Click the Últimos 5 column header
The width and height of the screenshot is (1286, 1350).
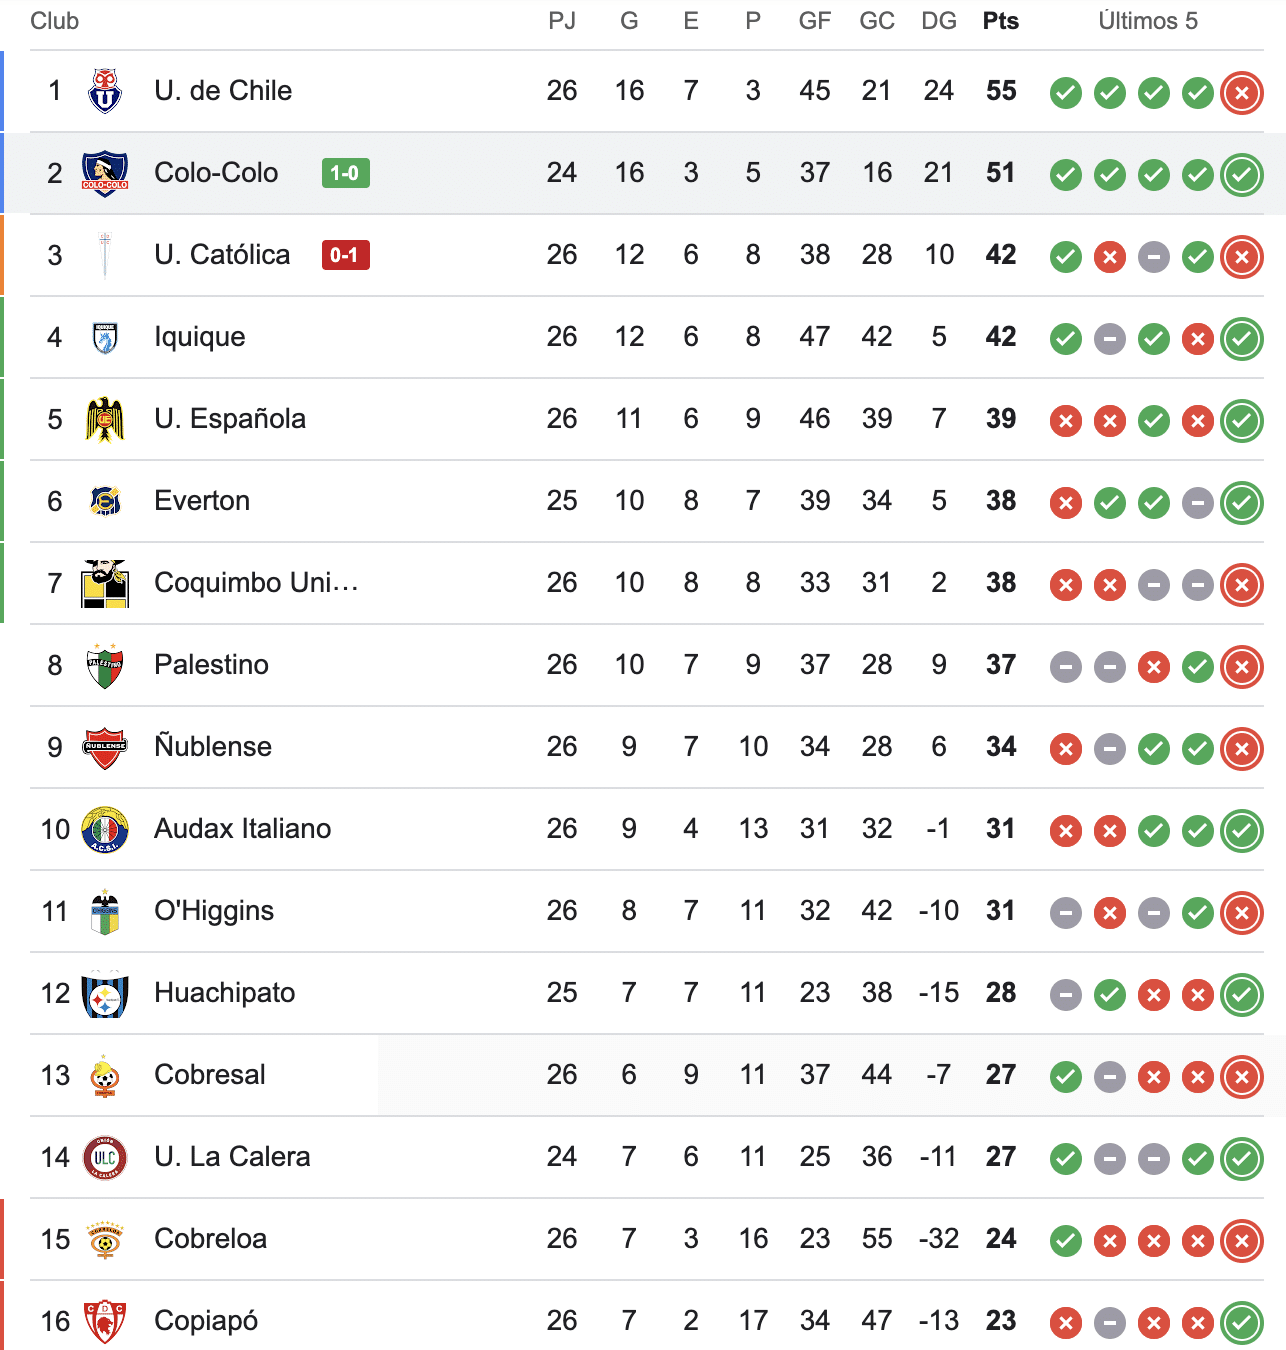[1147, 21]
